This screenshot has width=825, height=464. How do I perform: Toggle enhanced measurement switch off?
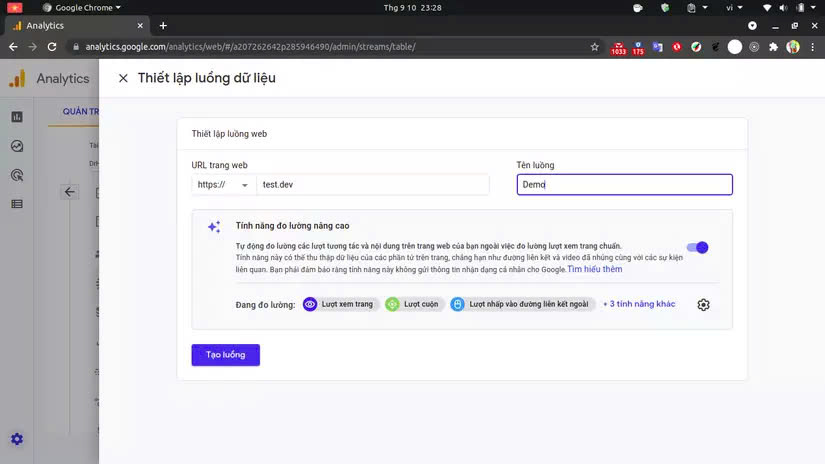(x=698, y=247)
